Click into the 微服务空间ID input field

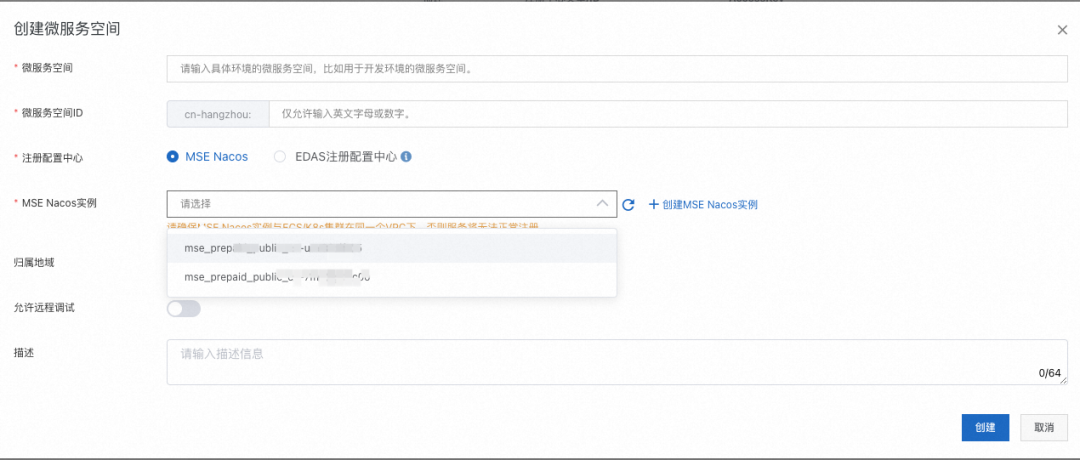click(x=669, y=114)
